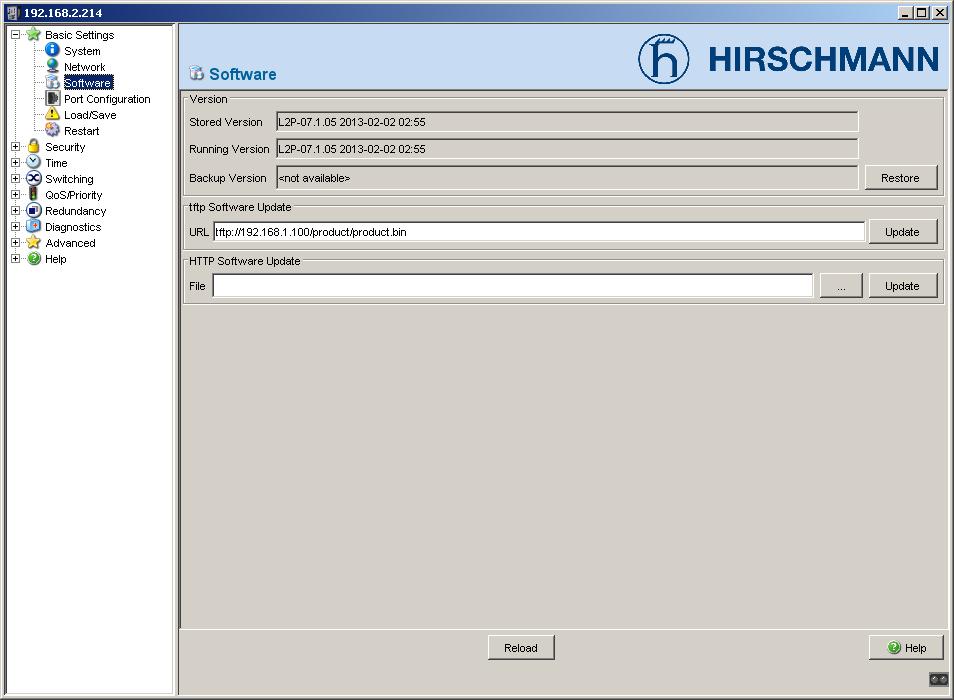Expand the Security tree node
The height and width of the screenshot is (700, 954).
point(15,147)
